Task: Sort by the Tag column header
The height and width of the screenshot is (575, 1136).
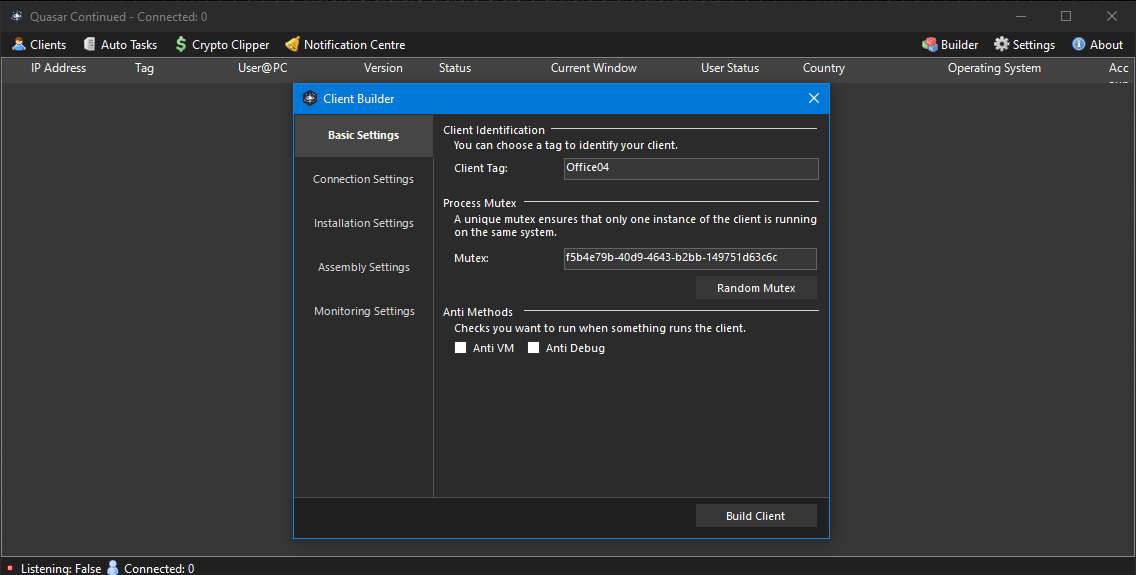Action: pos(144,68)
